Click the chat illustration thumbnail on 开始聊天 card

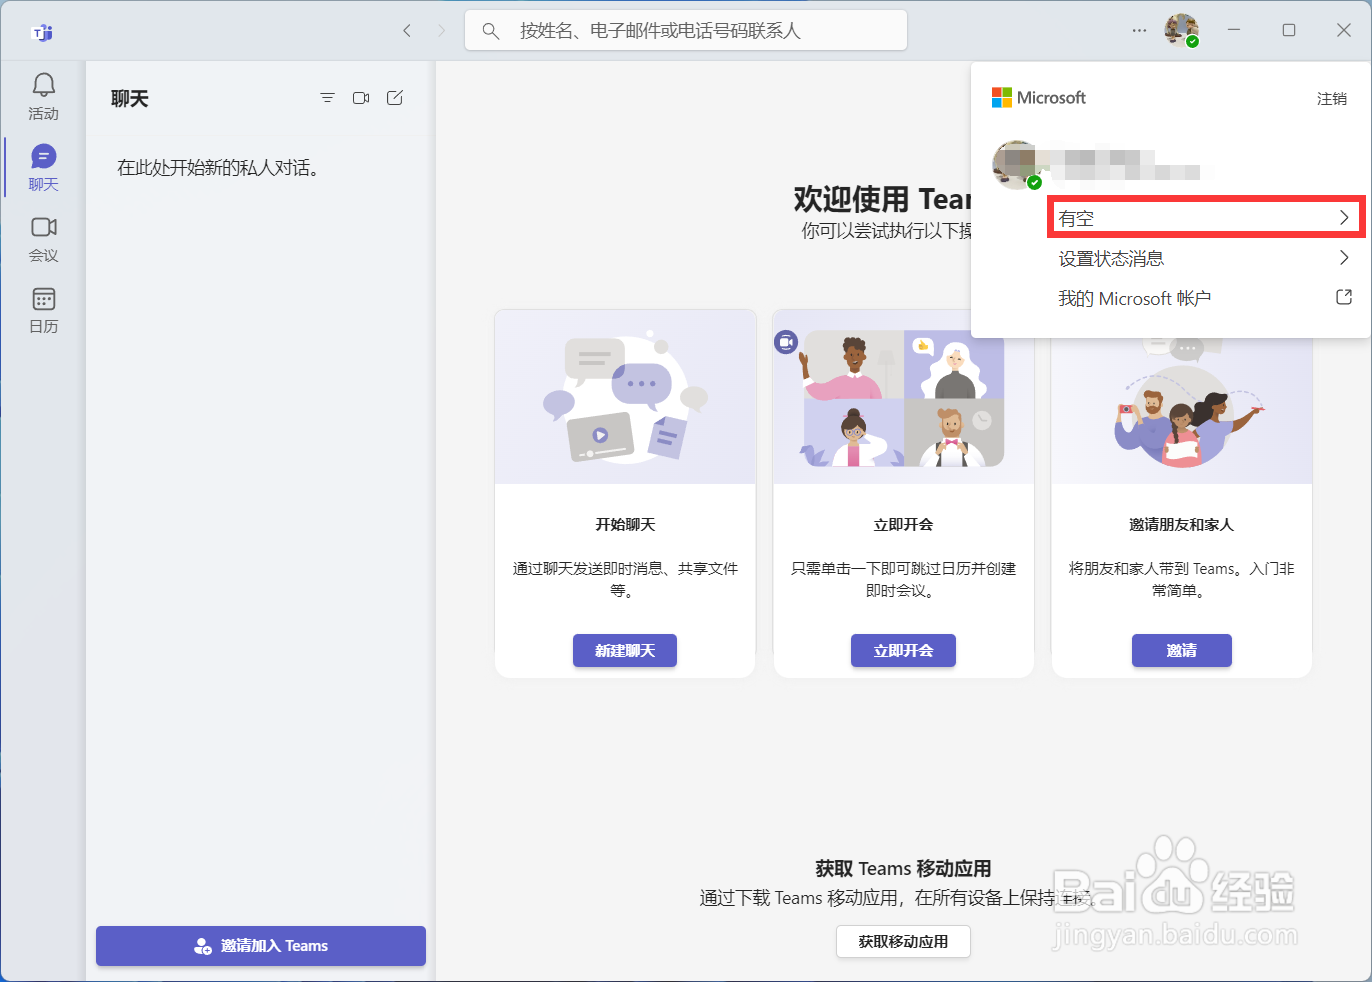625,397
